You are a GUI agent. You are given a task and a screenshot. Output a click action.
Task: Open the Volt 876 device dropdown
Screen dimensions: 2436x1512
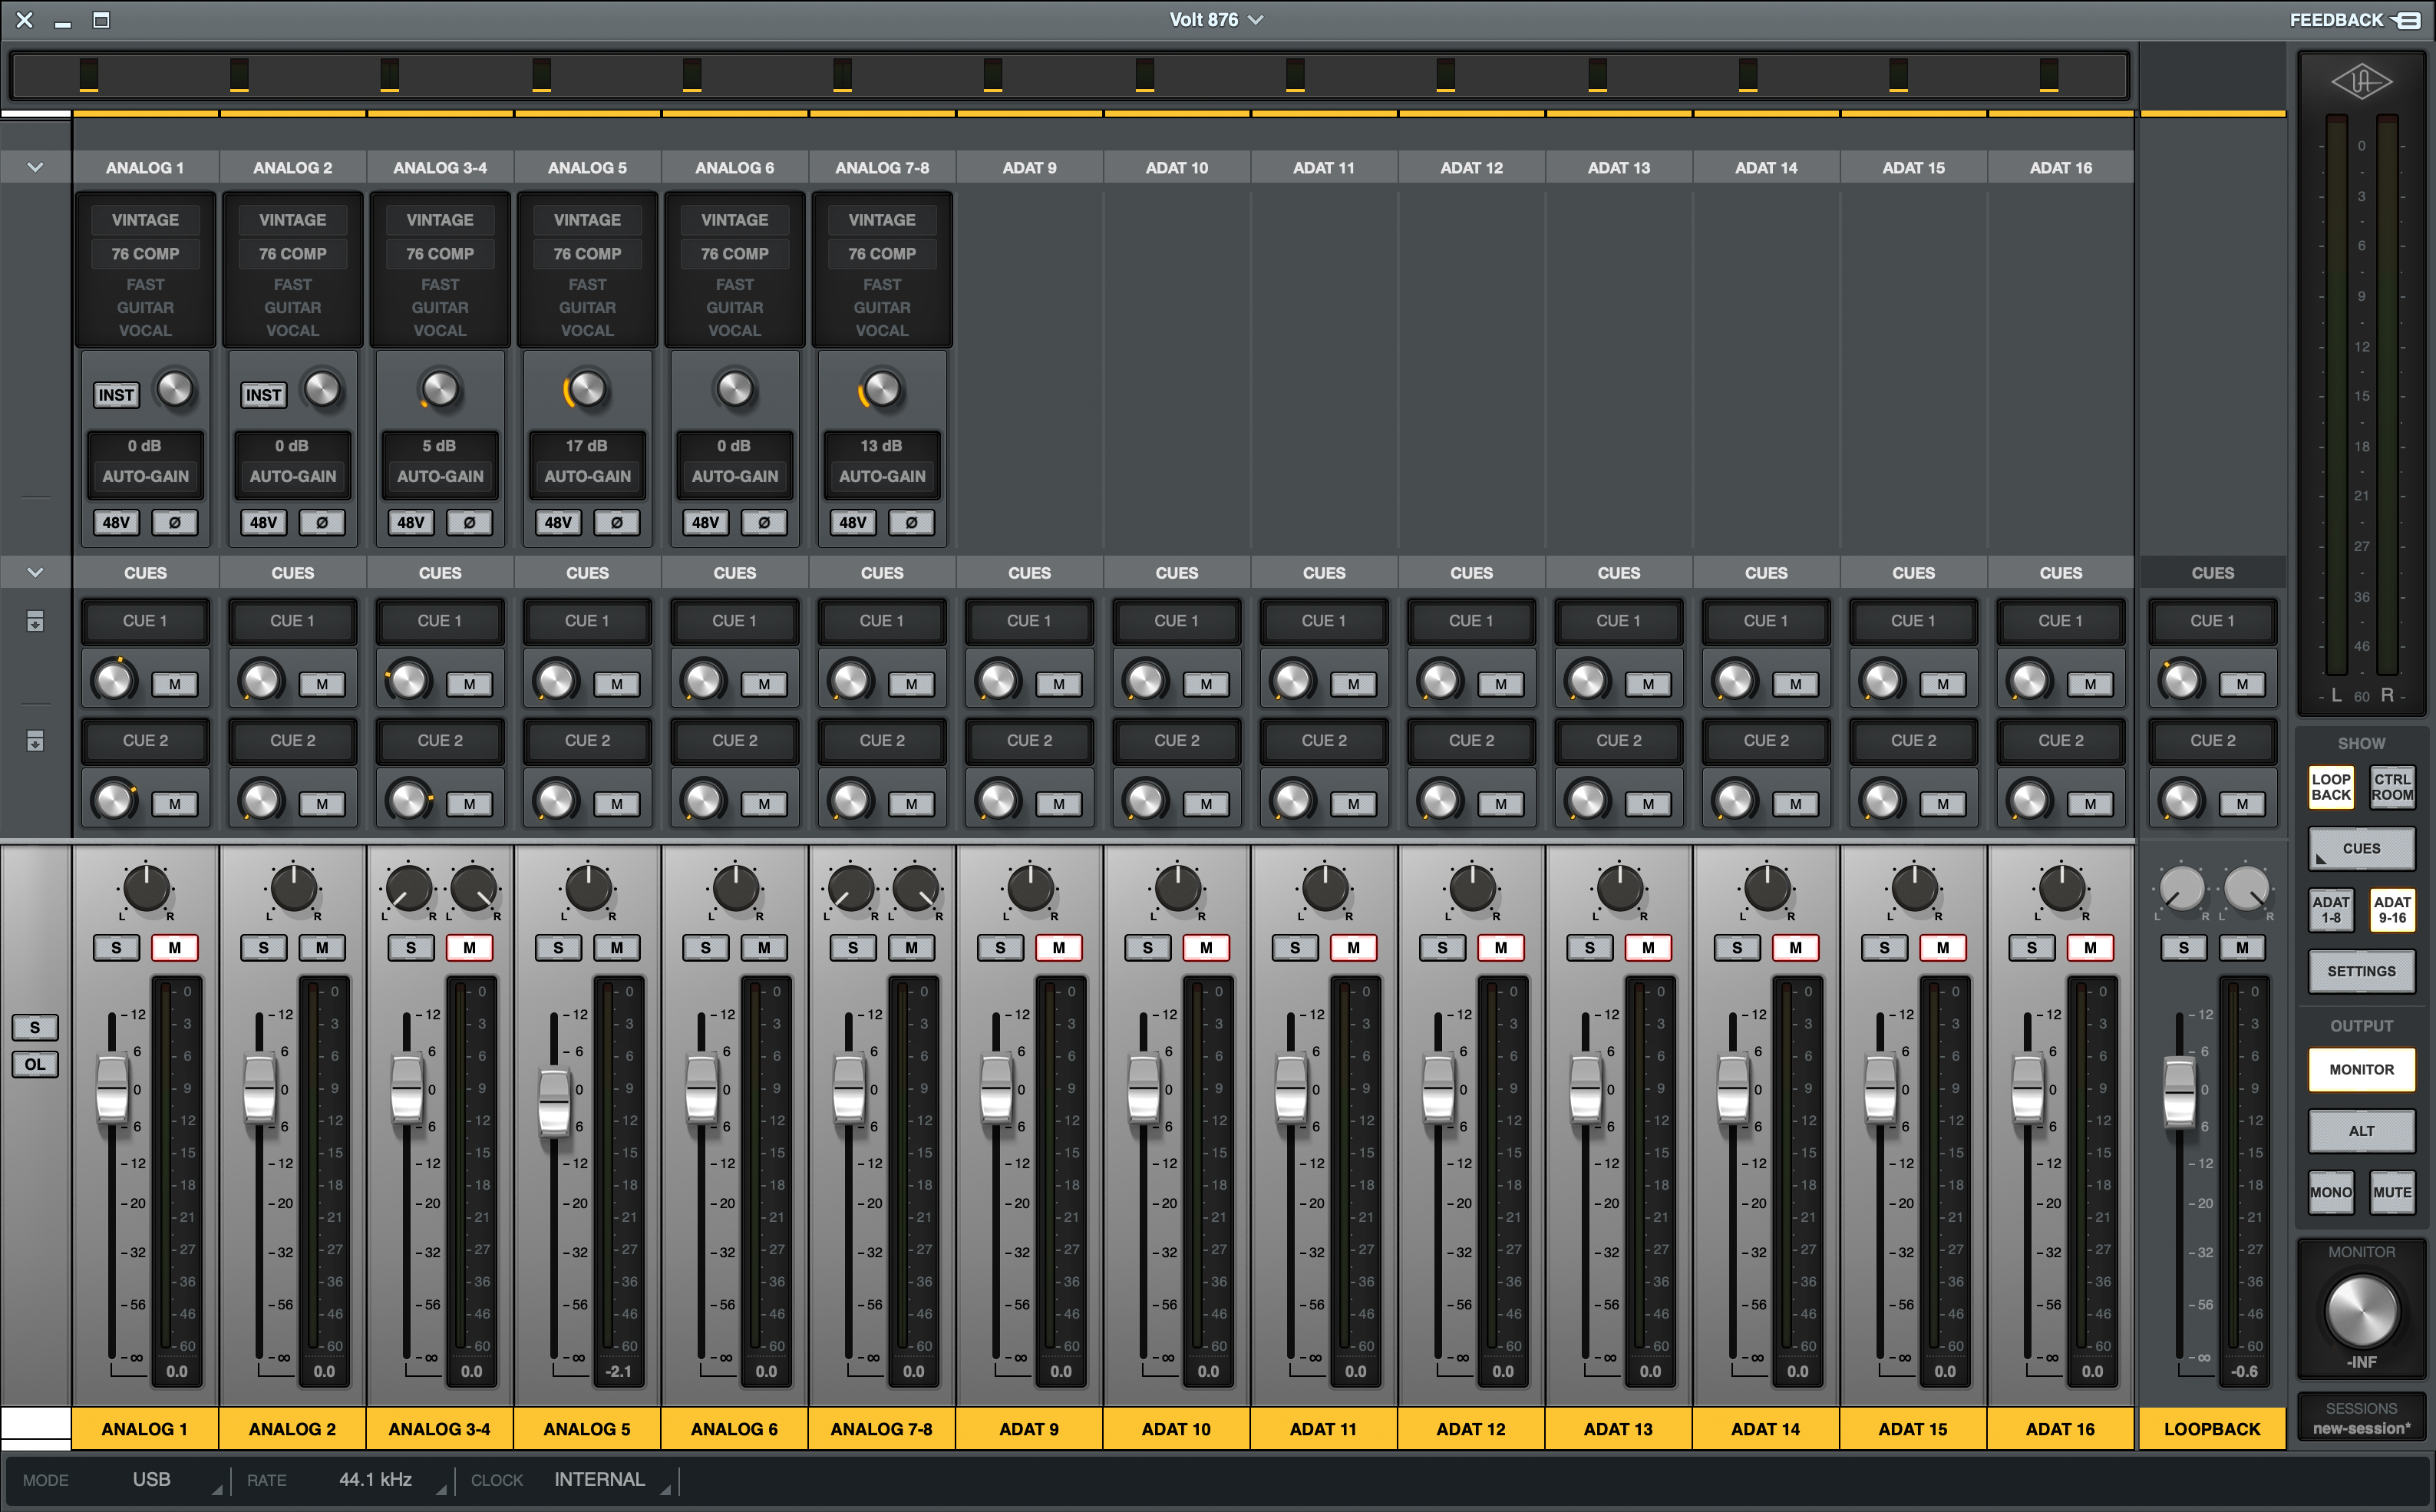click(1216, 20)
